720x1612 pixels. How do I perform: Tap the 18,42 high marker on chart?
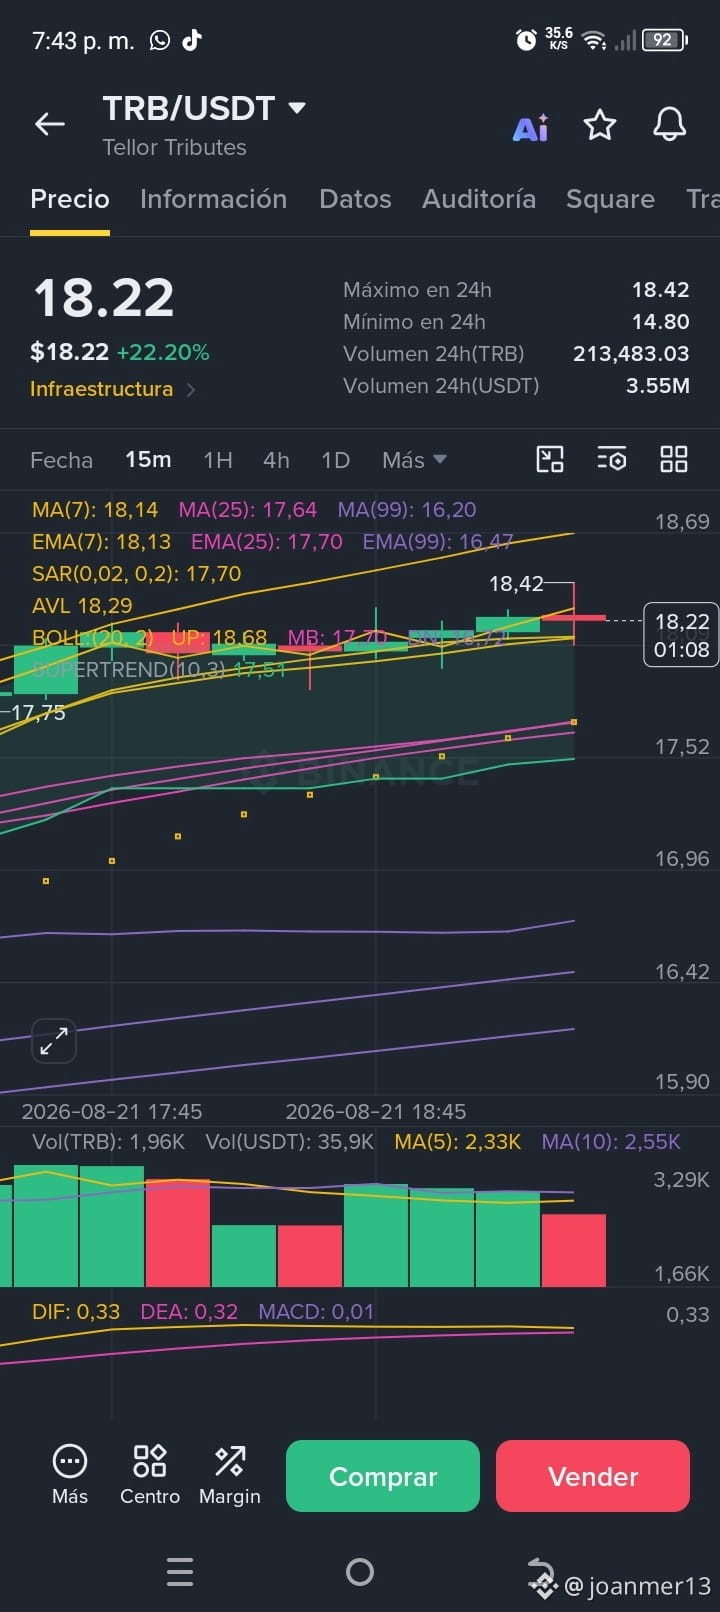516,583
